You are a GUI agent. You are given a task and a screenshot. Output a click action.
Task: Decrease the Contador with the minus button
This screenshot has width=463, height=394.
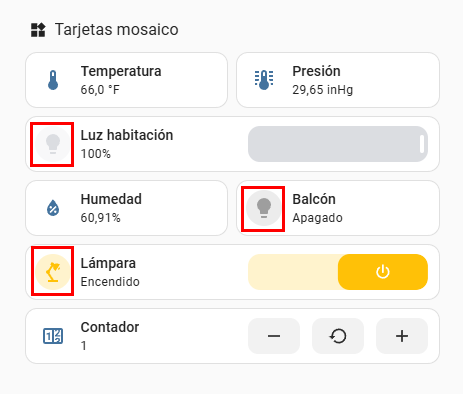click(274, 336)
